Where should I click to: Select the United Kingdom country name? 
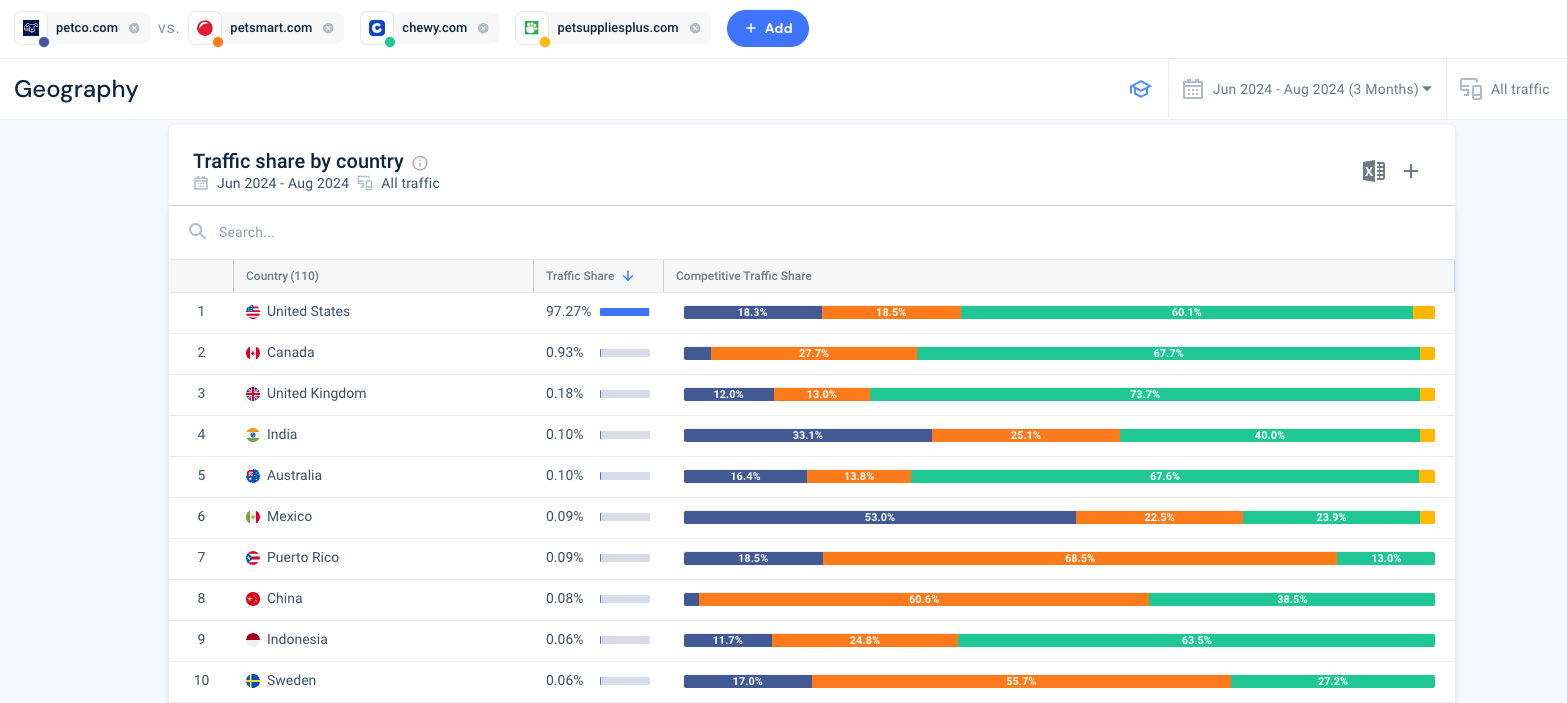(316, 393)
